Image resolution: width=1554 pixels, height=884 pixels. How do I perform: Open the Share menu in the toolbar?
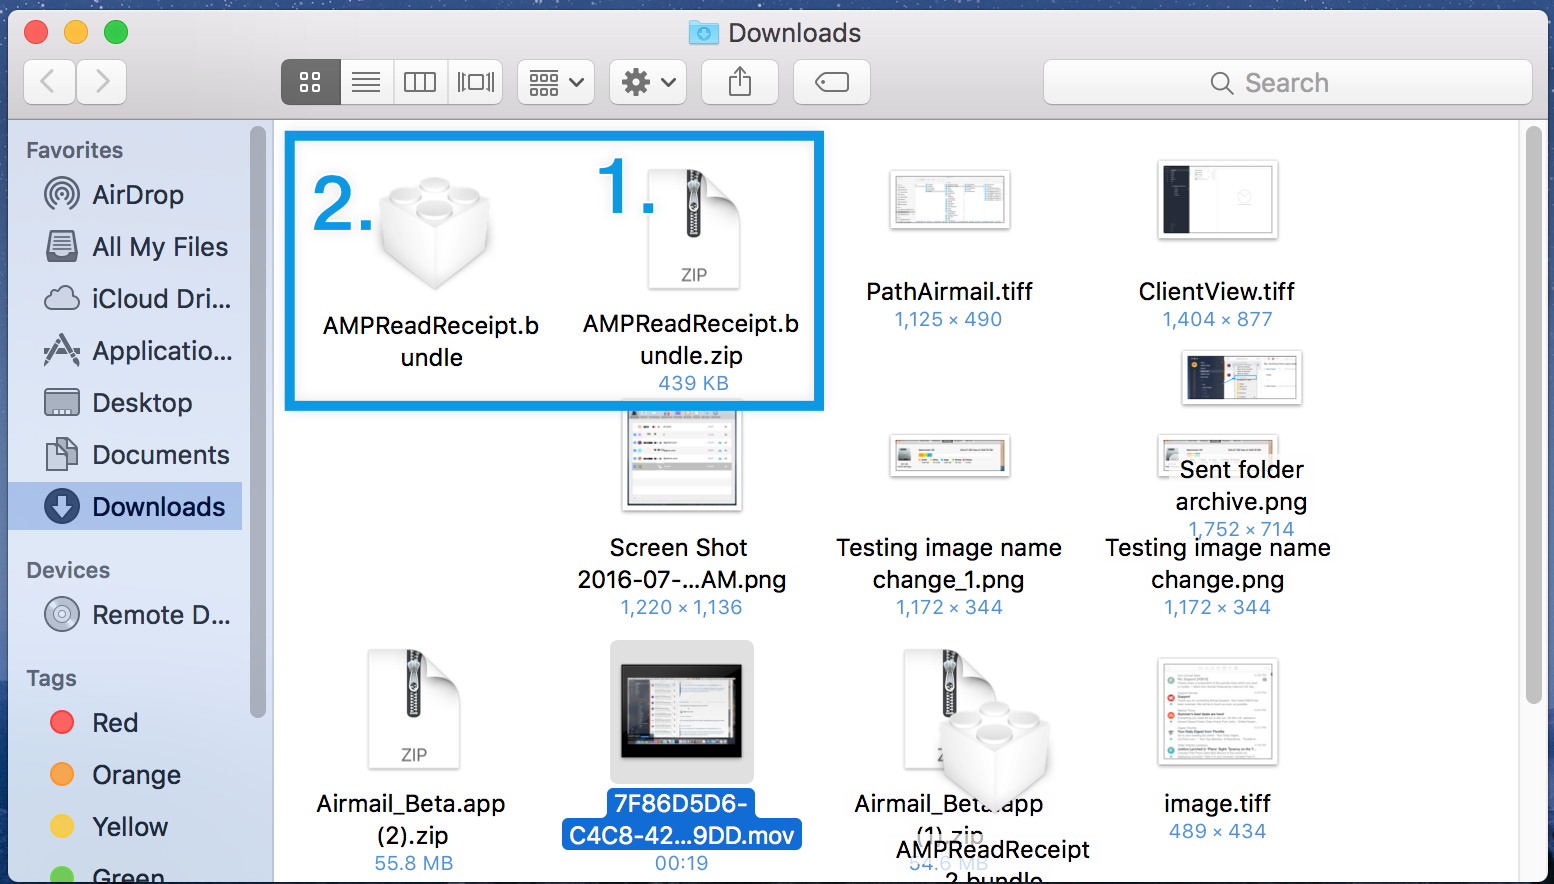point(739,82)
